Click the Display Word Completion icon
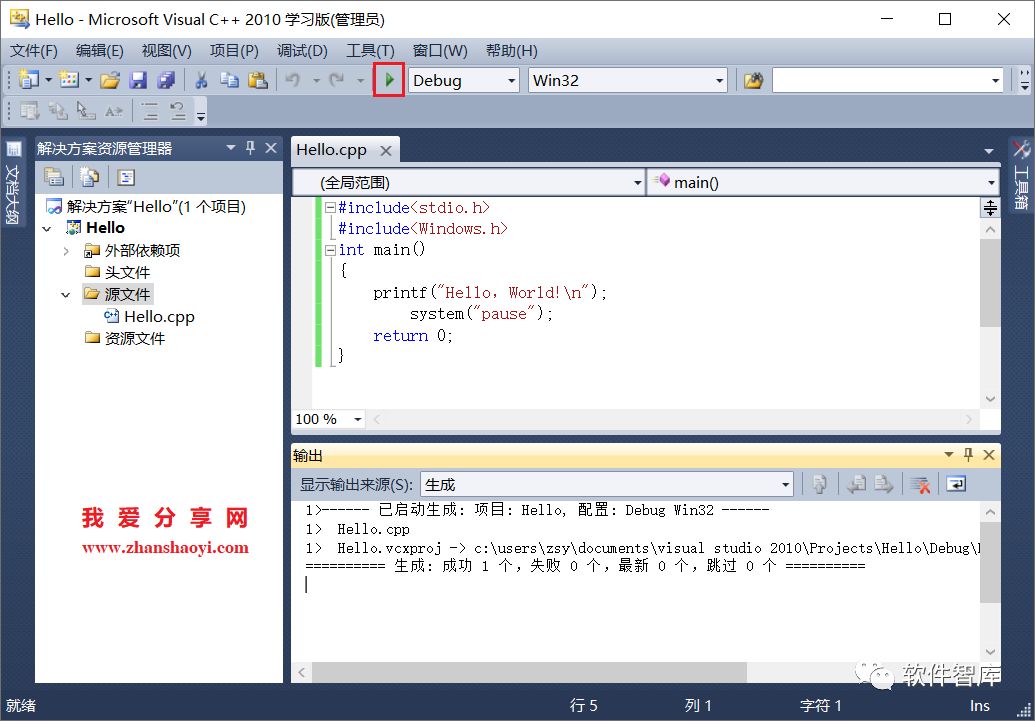Screen dimensions: 1035x721 (x=114, y=111)
